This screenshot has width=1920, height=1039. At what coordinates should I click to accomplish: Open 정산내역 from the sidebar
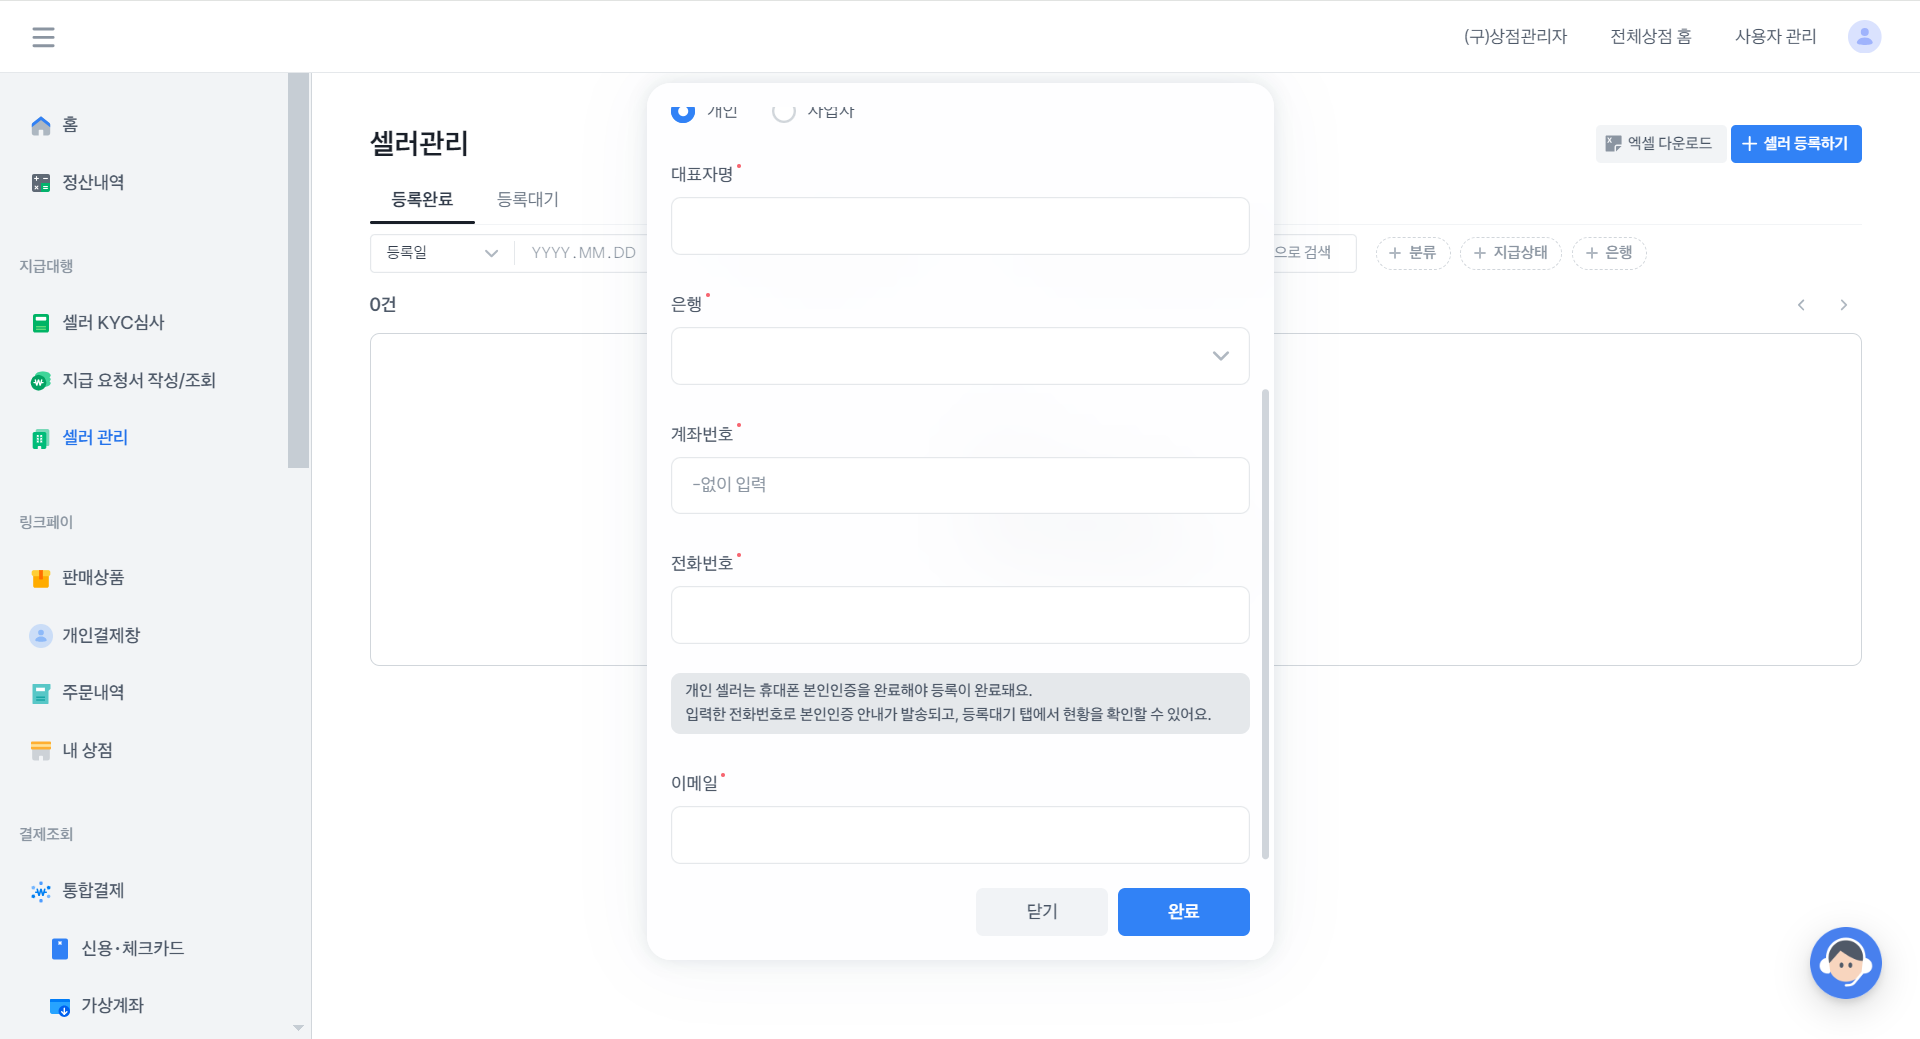[x=92, y=182]
